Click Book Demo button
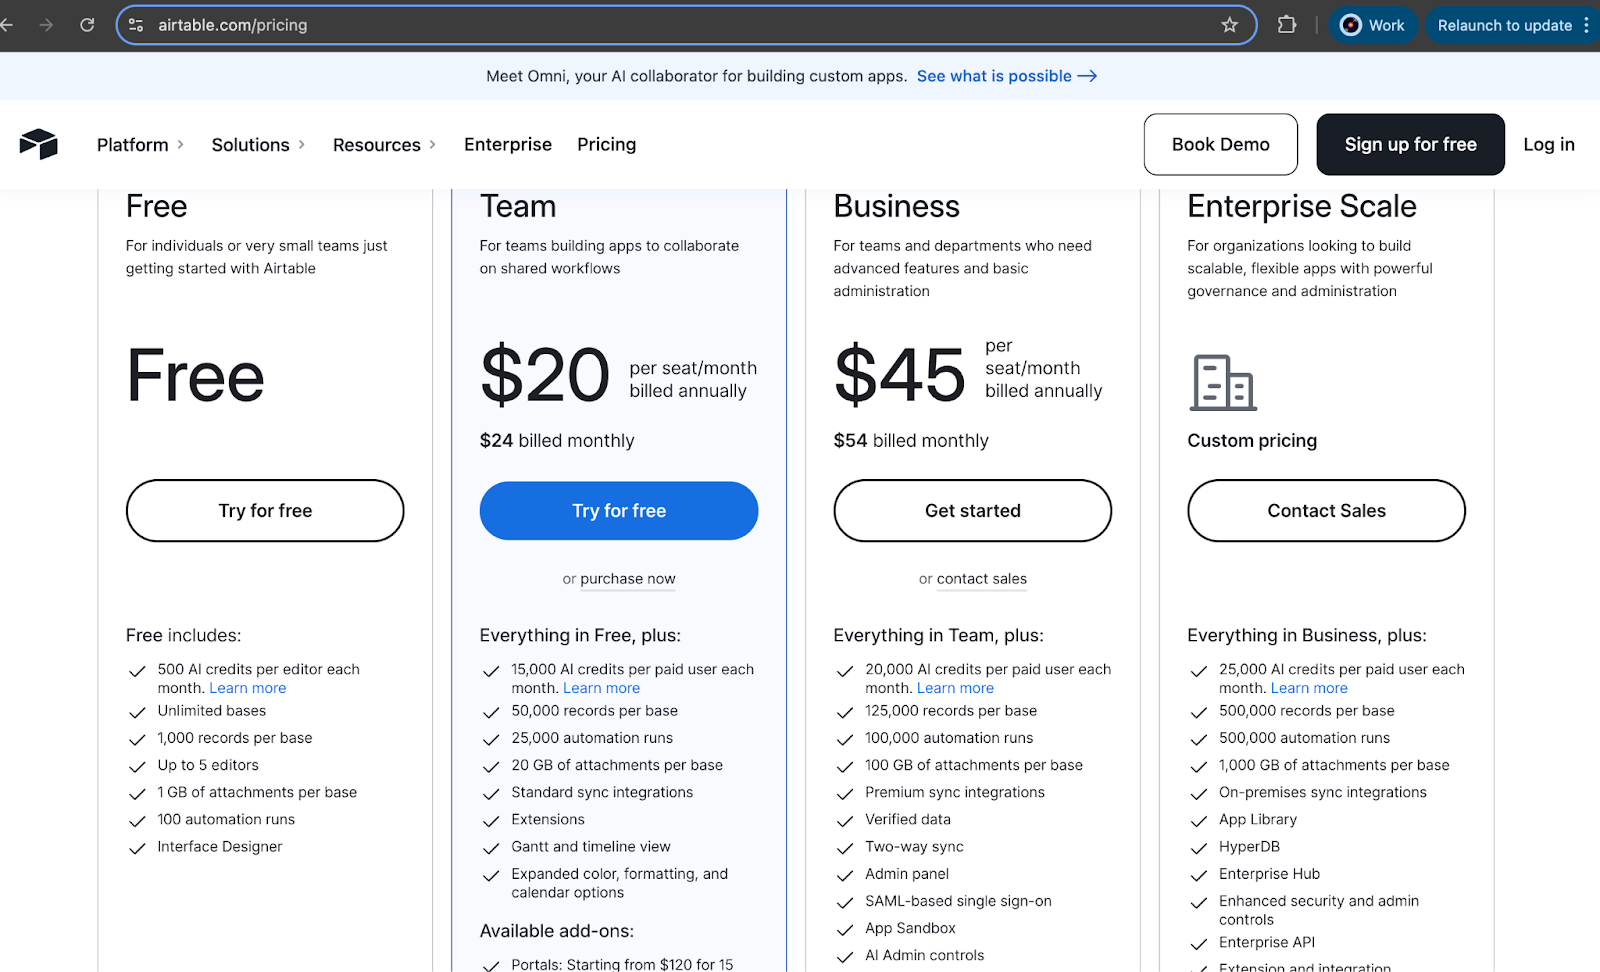Image resolution: width=1600 pixels, height=972 pixels. (x=1221, y=144)
